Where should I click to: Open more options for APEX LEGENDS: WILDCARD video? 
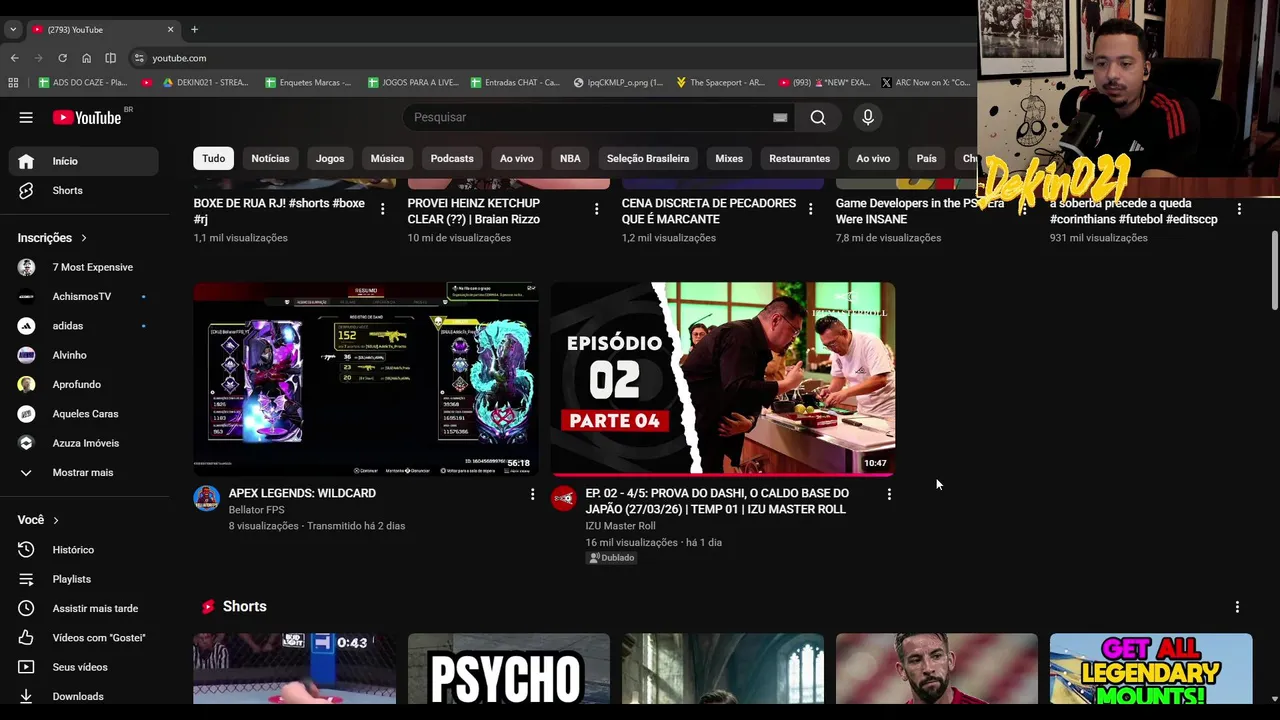532,494
